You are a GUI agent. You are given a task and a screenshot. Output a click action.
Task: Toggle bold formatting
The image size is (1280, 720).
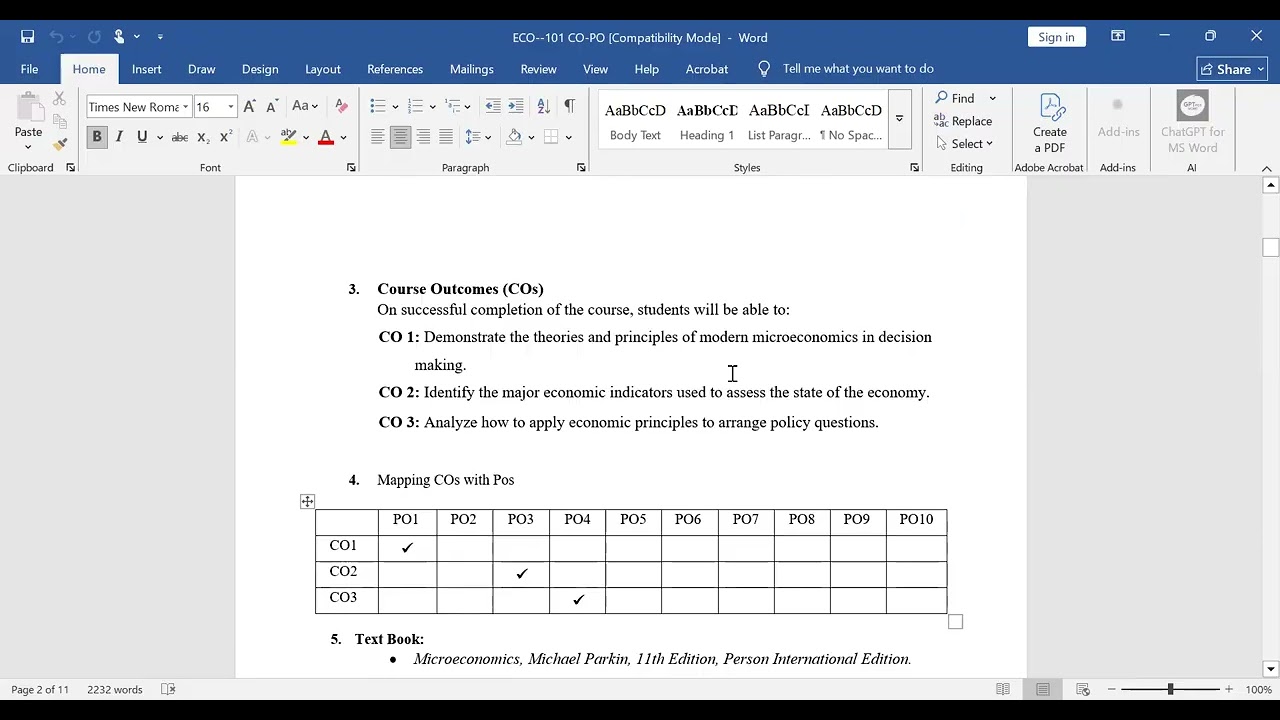(x=97, y=137)
